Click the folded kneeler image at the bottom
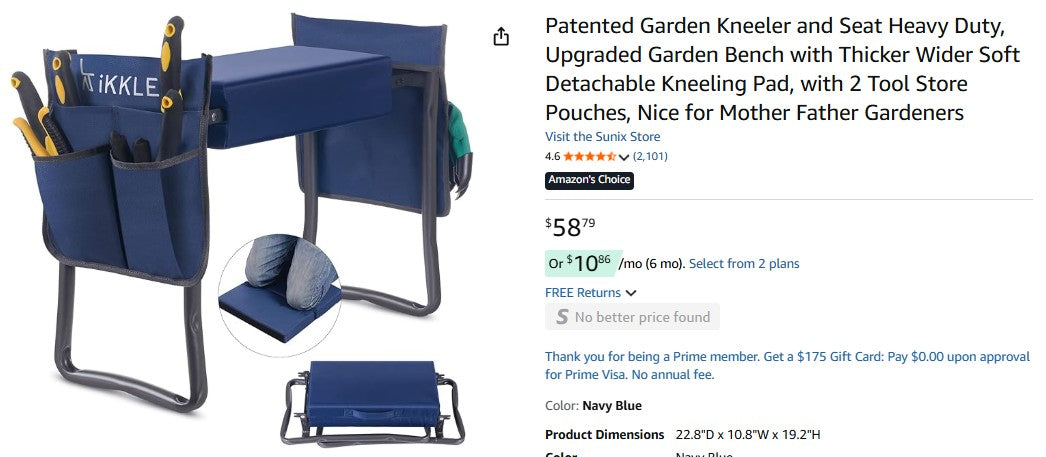Screen dimensions: 1046x457 coord(371,401)
